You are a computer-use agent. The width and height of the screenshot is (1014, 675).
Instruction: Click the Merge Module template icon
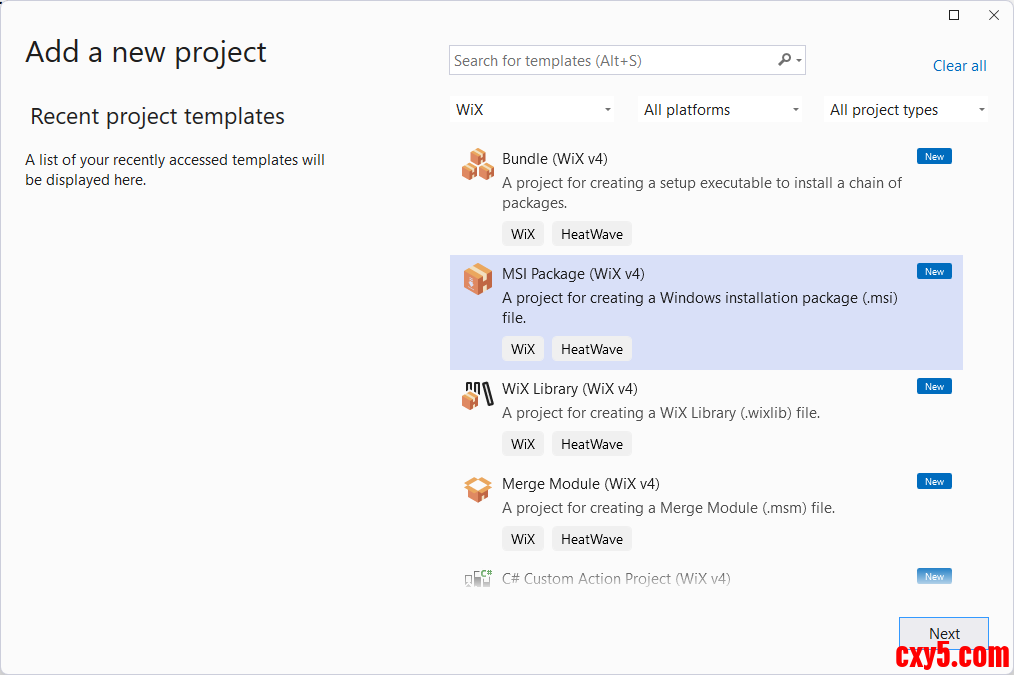coord(478,489)
